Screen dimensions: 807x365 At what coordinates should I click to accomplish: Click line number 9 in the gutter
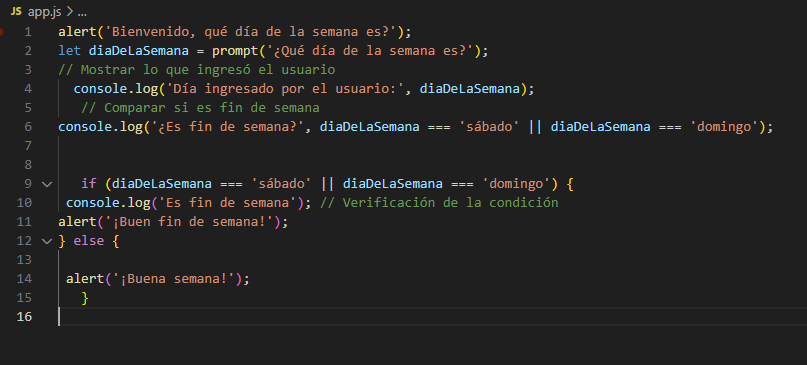(x=28, y=184)
